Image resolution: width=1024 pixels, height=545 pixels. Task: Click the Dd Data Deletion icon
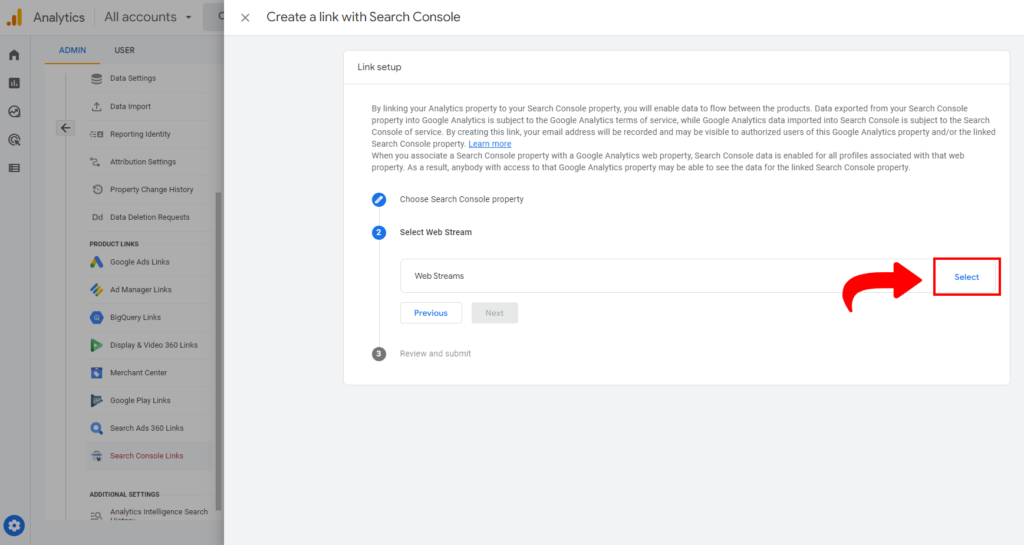(x=97, y=217)
